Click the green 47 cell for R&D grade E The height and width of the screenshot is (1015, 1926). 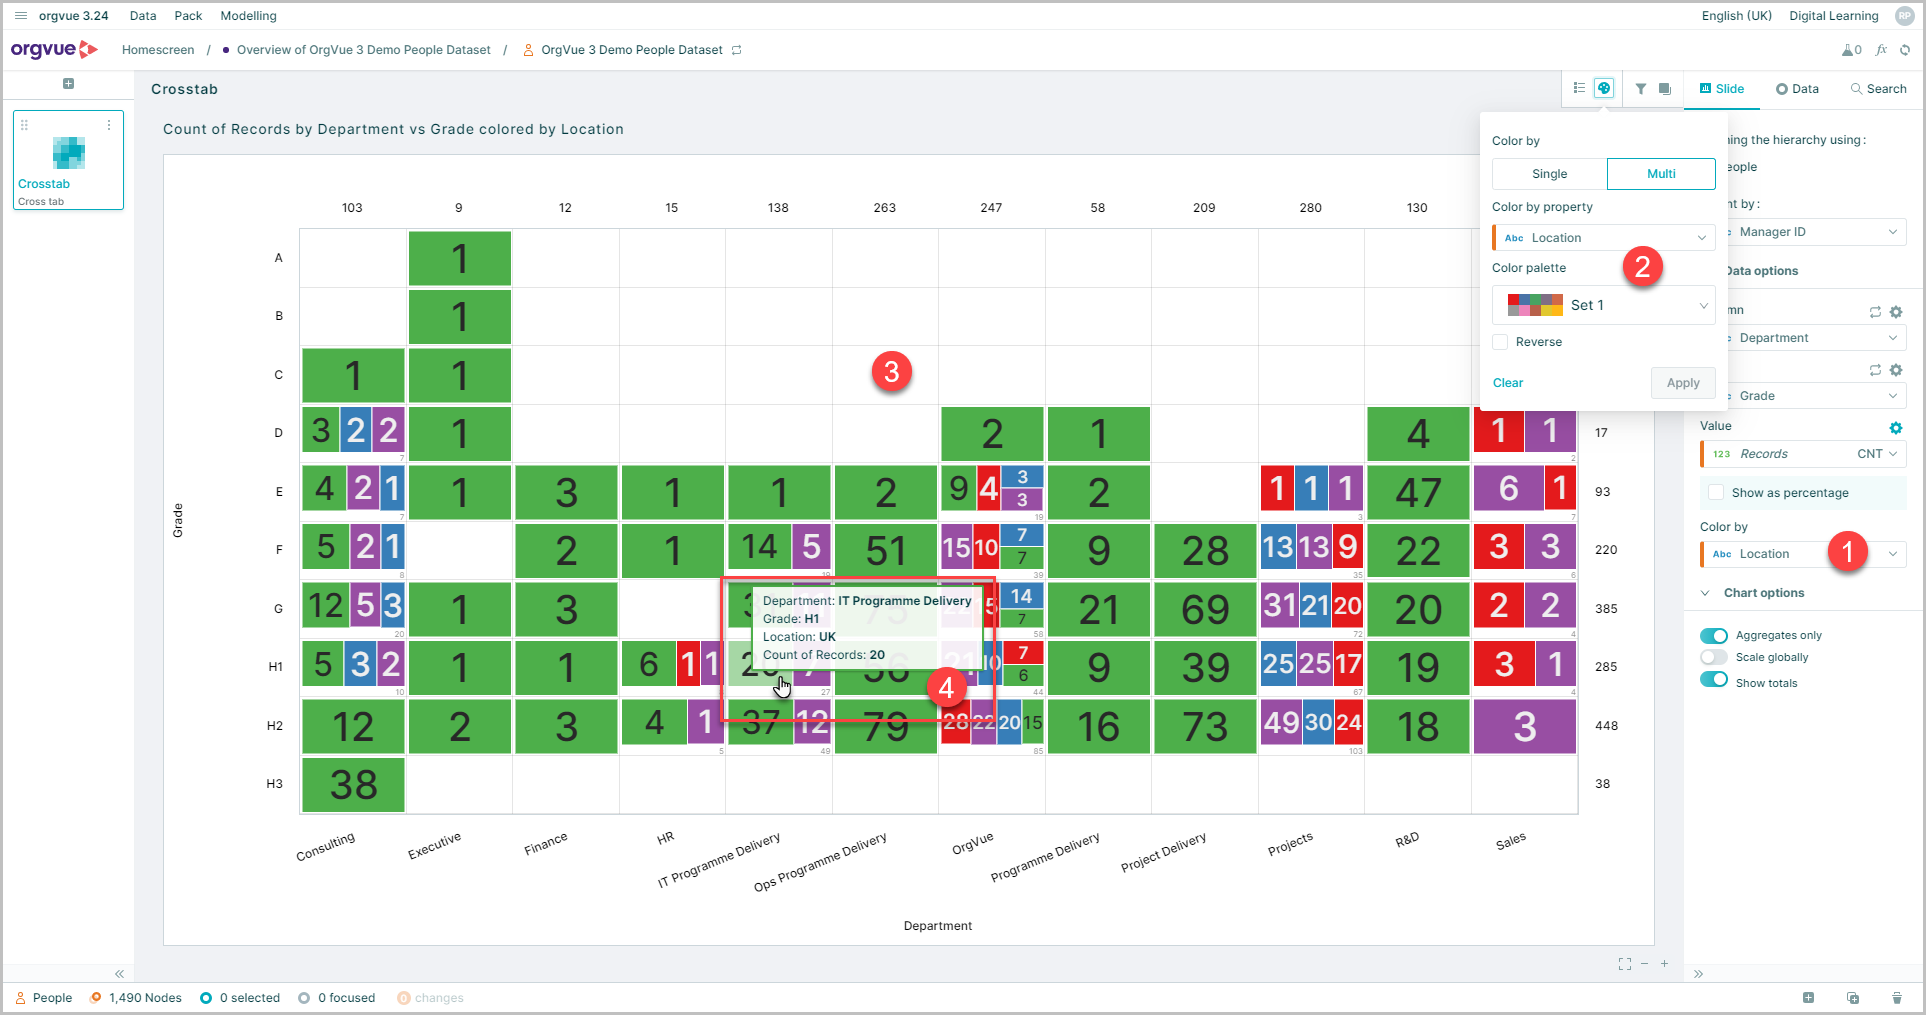(1418, 493)
